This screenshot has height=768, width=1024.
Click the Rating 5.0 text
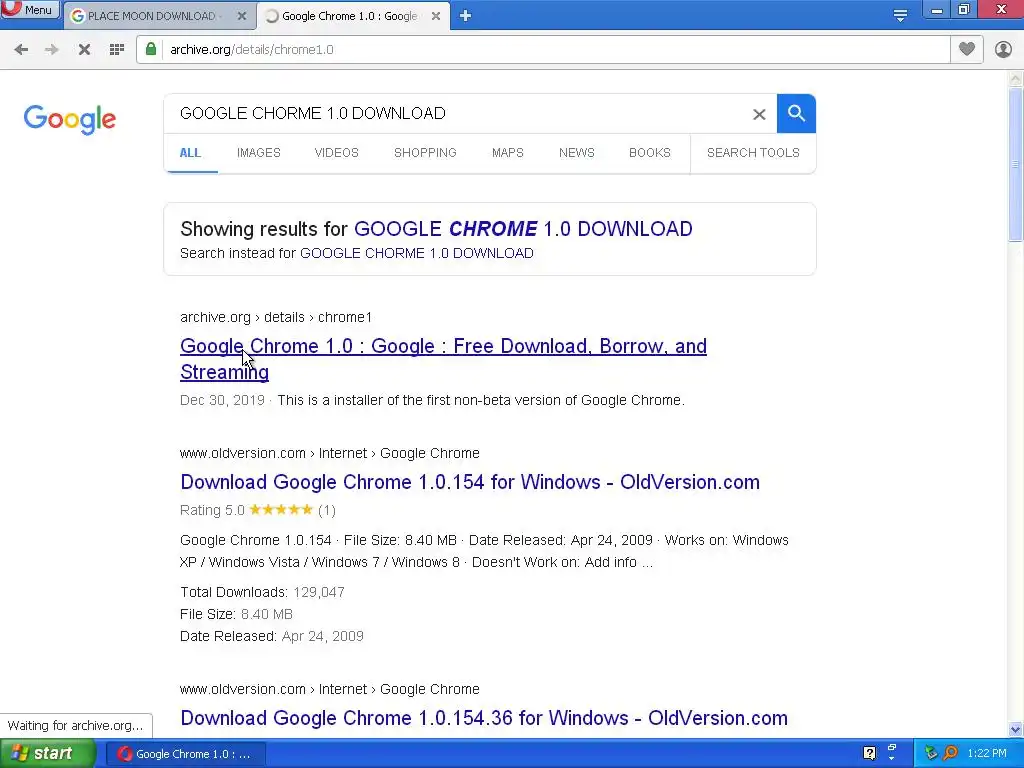[212, 510]
